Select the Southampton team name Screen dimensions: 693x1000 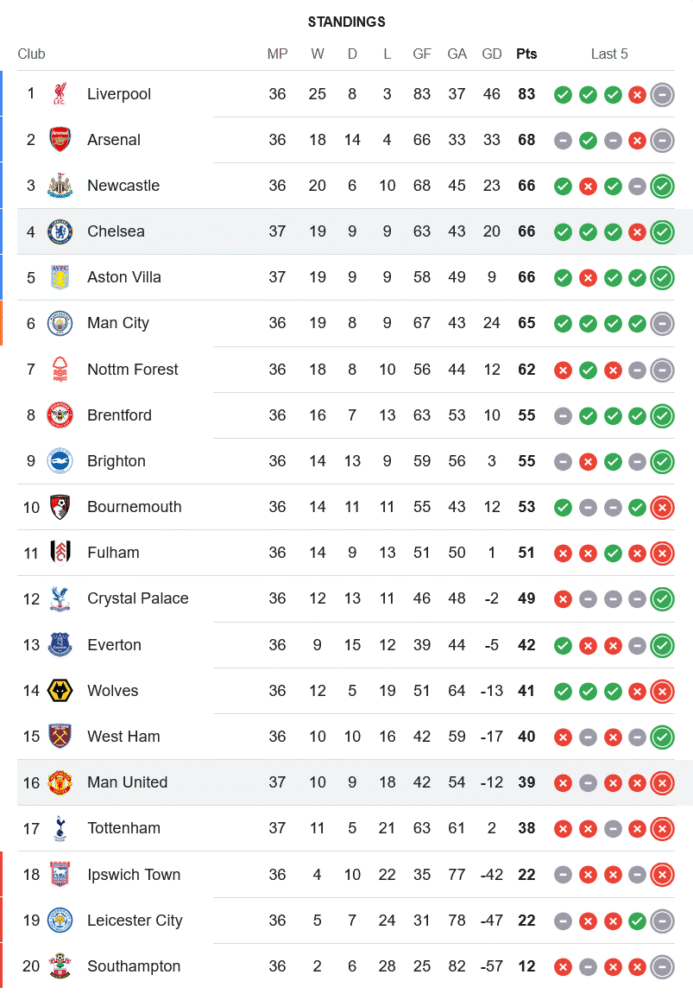pos(134,966)
